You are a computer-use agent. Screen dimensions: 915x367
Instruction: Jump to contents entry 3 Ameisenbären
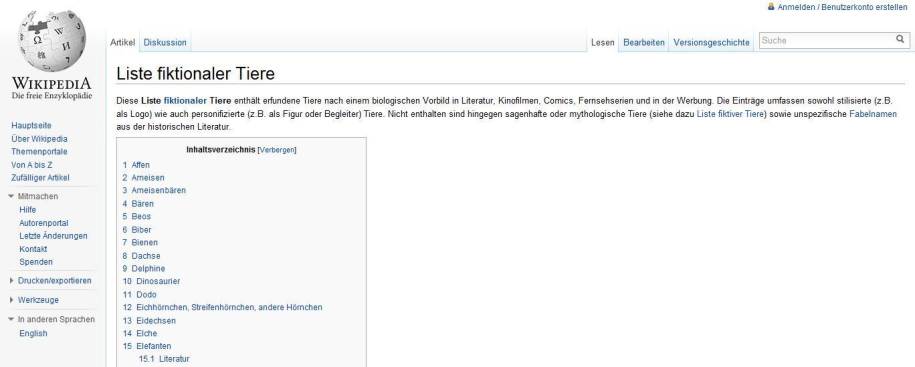154,191
